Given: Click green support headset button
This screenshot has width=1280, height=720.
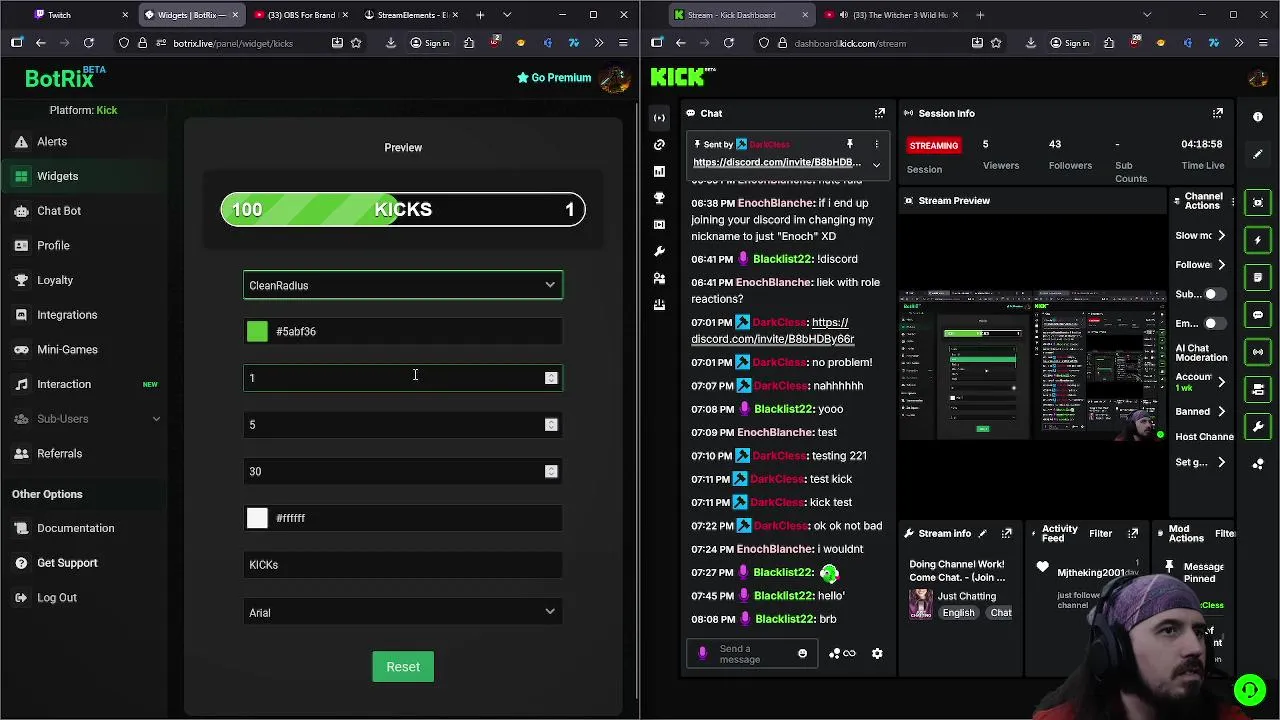Looking at the screenshot, I should 1249,690.
